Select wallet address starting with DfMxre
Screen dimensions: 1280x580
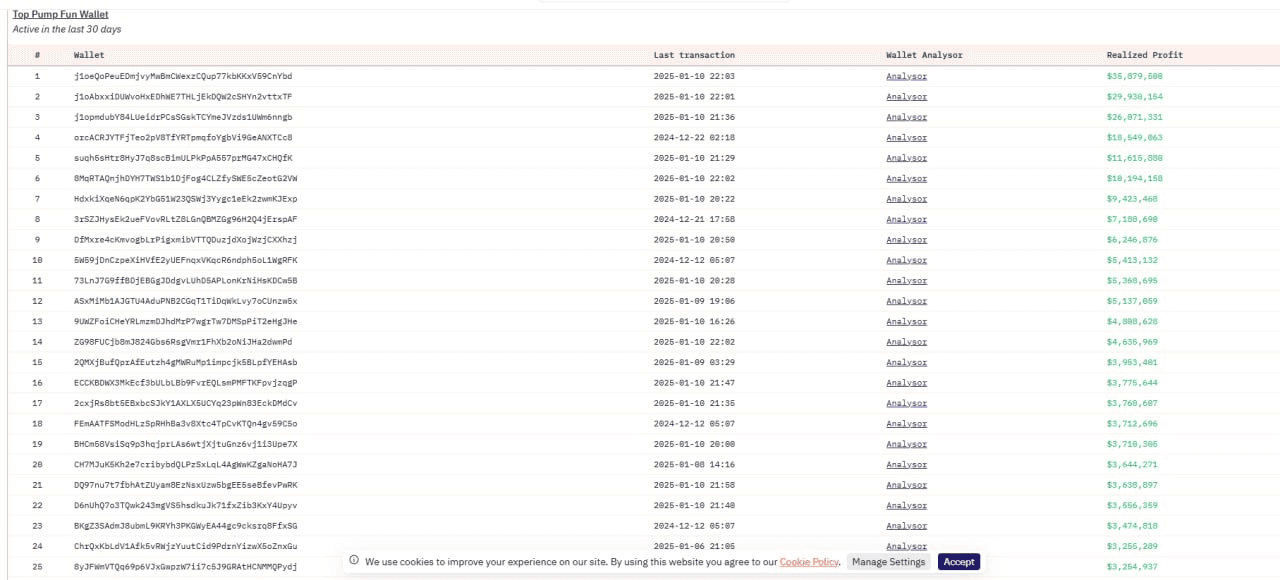tap(185, 240)
